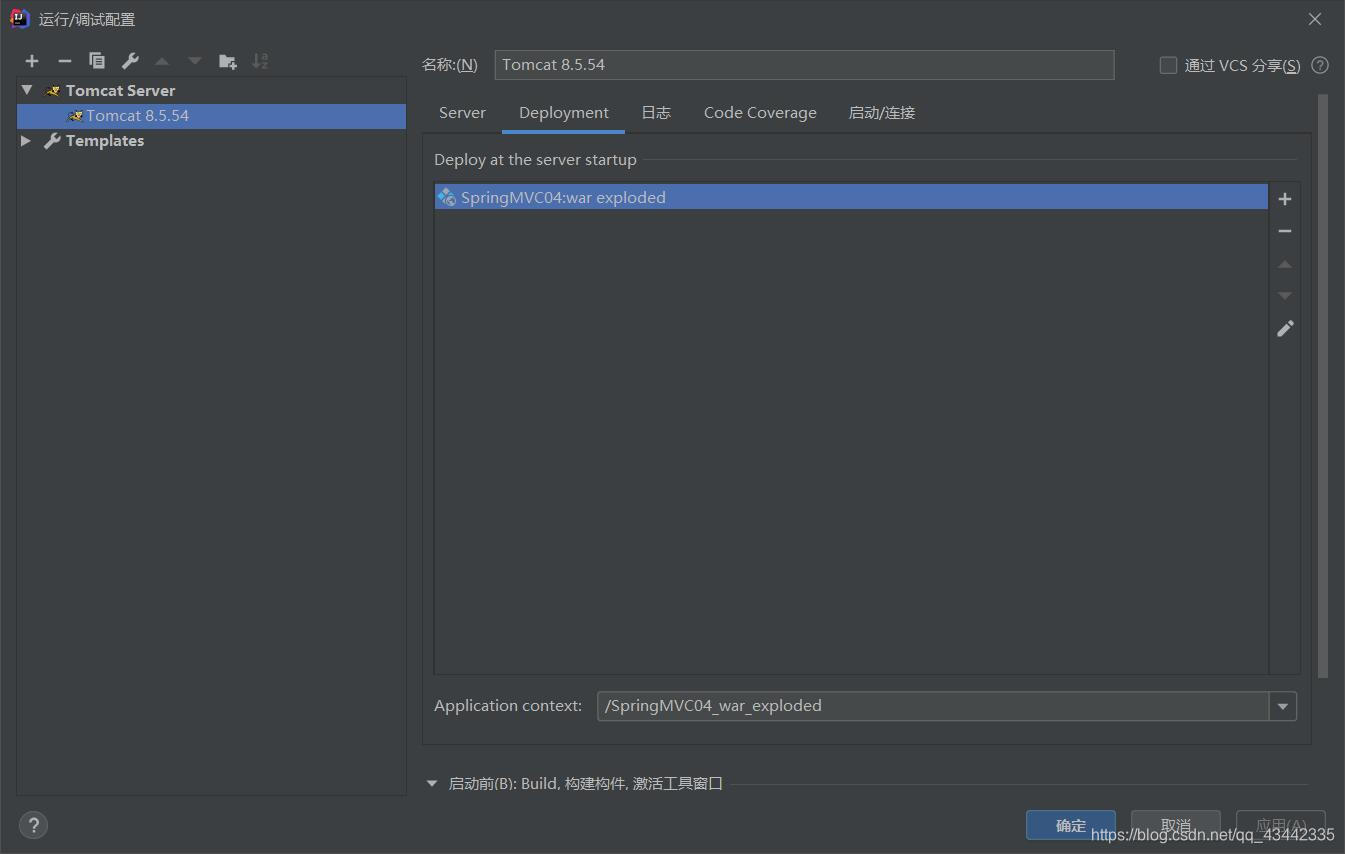Open edit templates wrench icon in toolbar
Screen dimensions: 1345x854
click(130, 61)
